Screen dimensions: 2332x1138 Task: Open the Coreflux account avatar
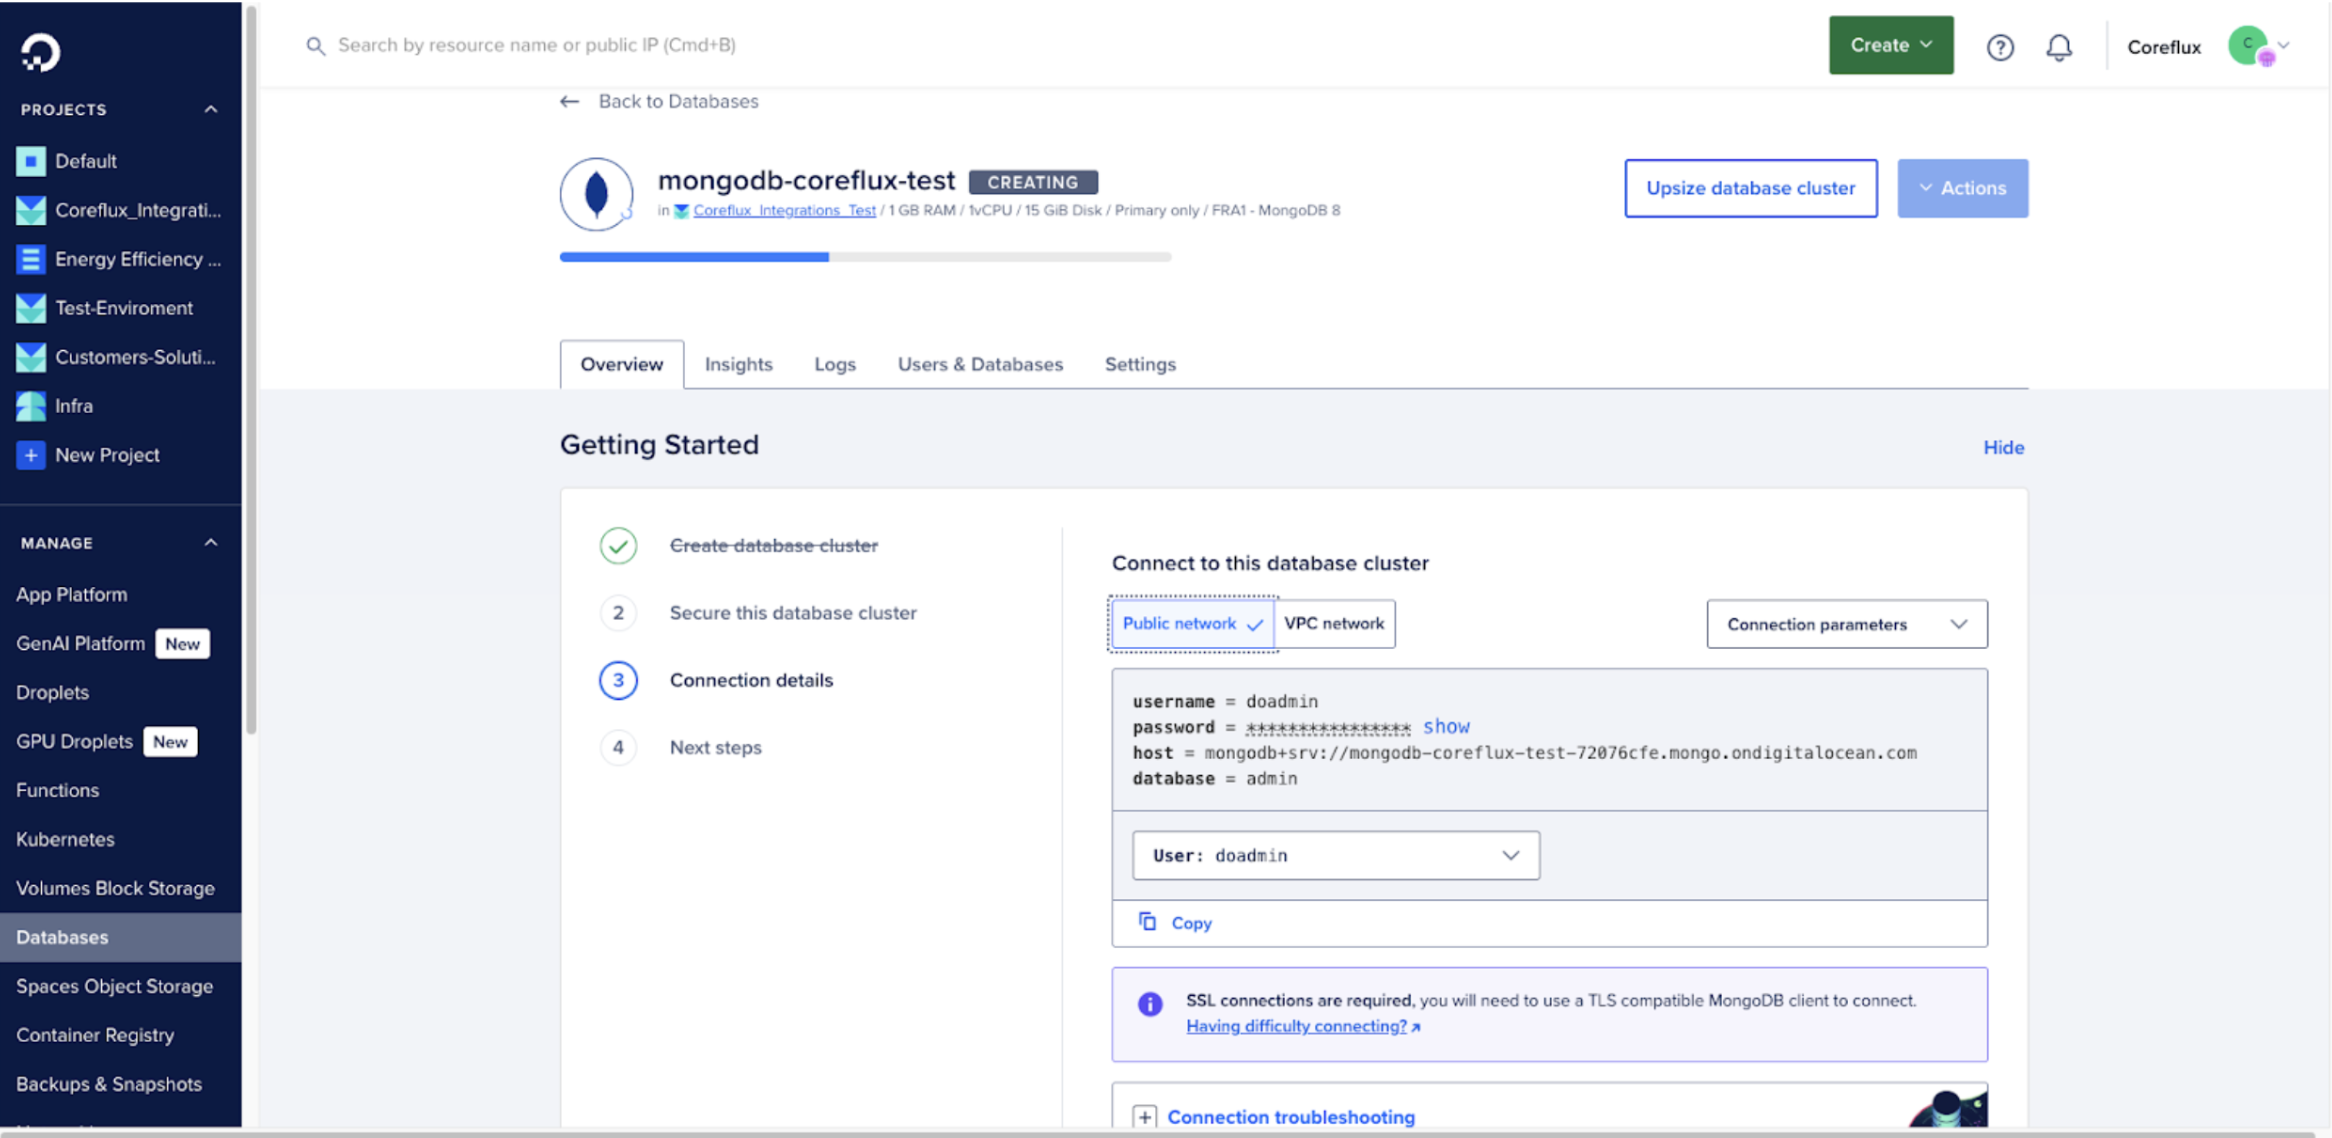tap(2248, 45)
